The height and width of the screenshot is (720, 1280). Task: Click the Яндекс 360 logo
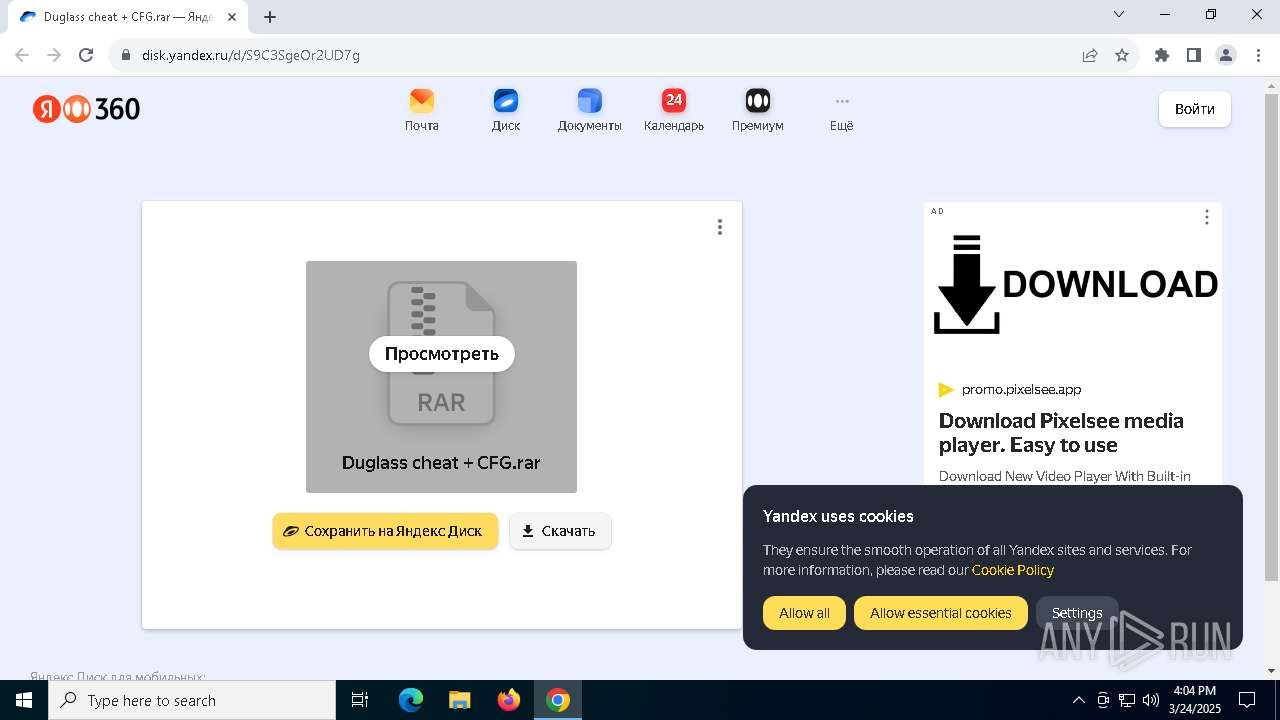point(86,109)
